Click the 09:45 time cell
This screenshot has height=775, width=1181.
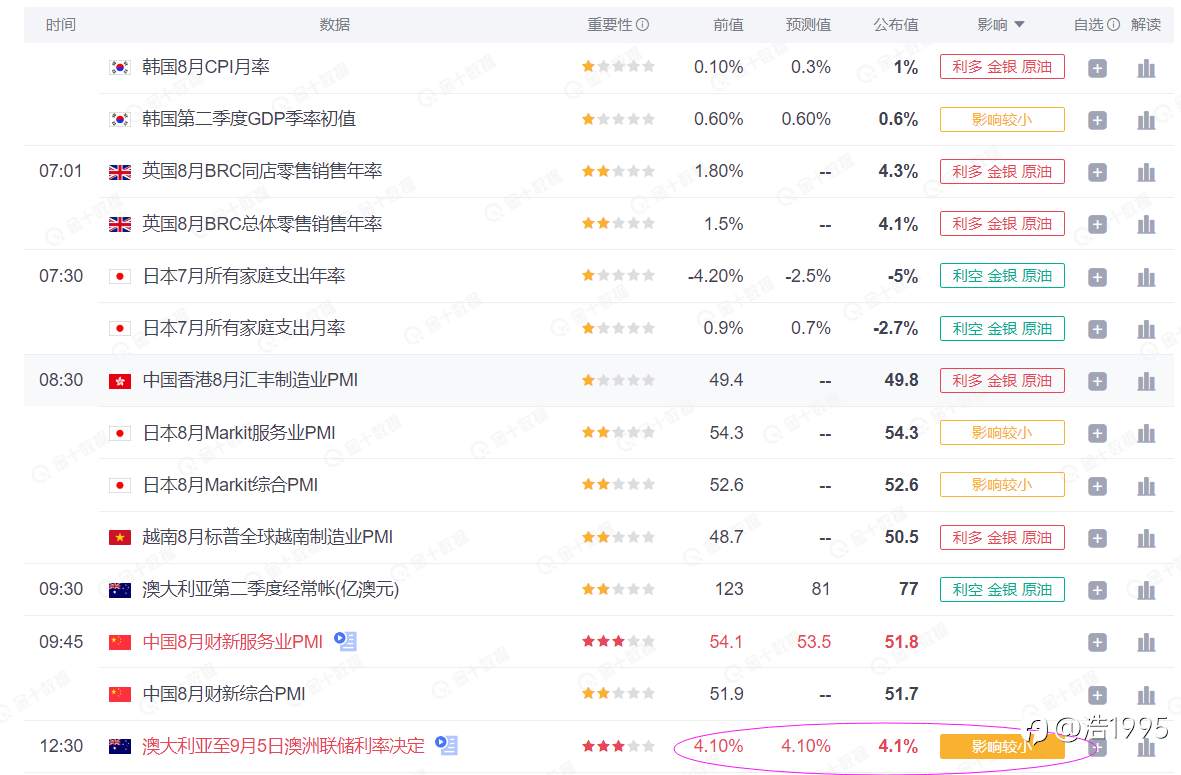(x=61, y=642)
